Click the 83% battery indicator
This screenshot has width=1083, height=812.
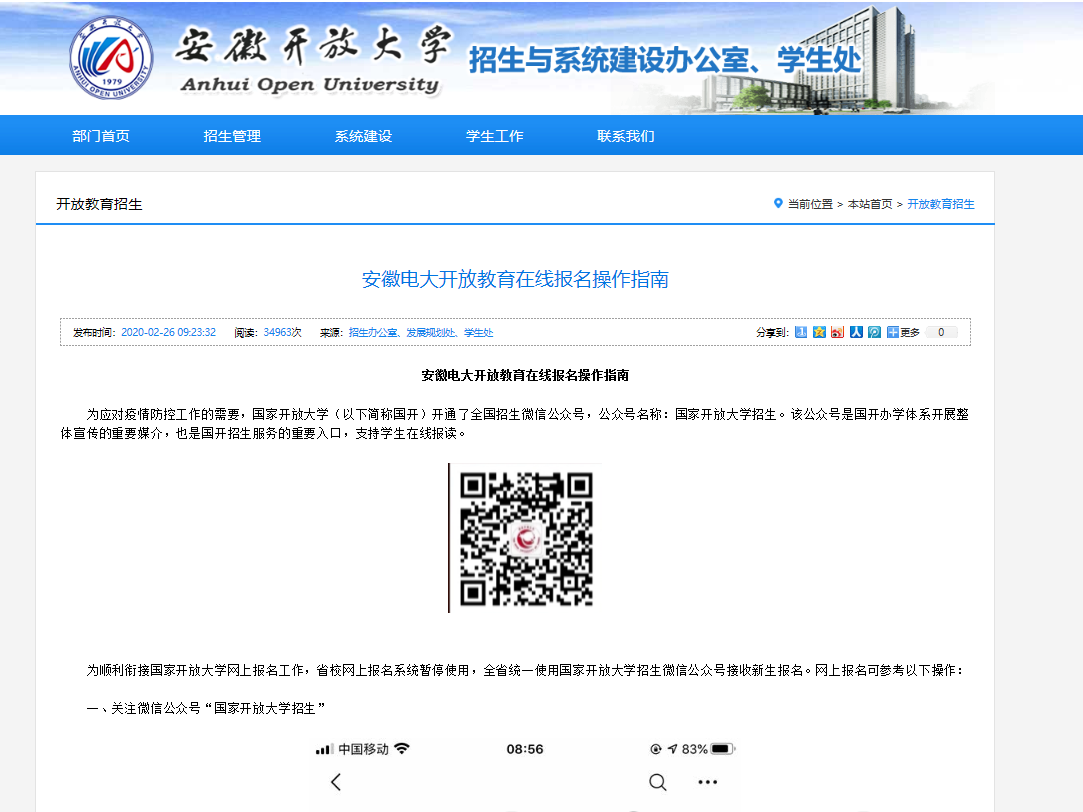708,748
